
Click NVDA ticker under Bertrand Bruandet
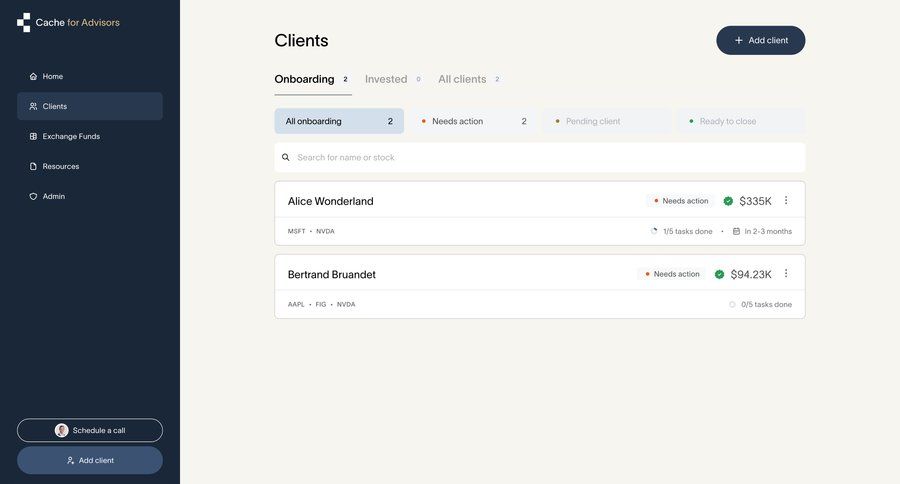(x=346, y=304)
